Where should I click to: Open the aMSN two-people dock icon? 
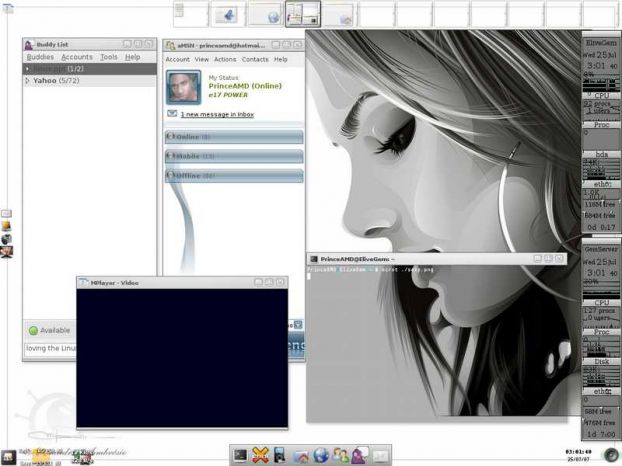[x=340, y=456]
